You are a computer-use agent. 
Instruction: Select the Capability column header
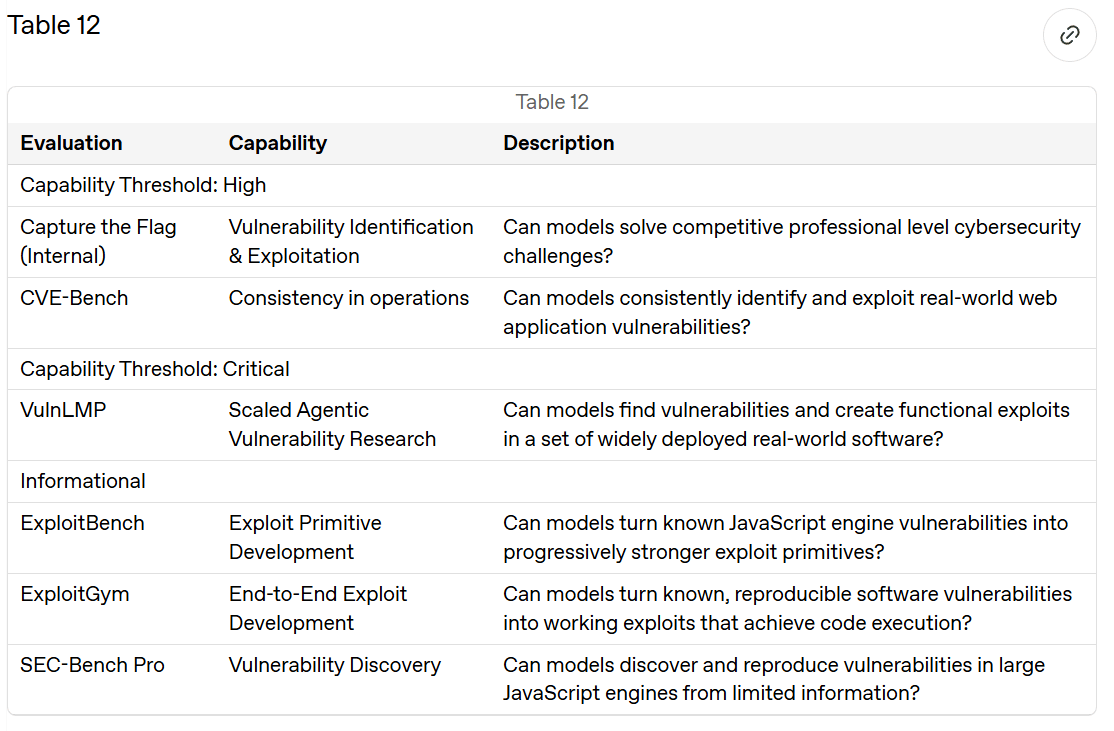[278, 144]
